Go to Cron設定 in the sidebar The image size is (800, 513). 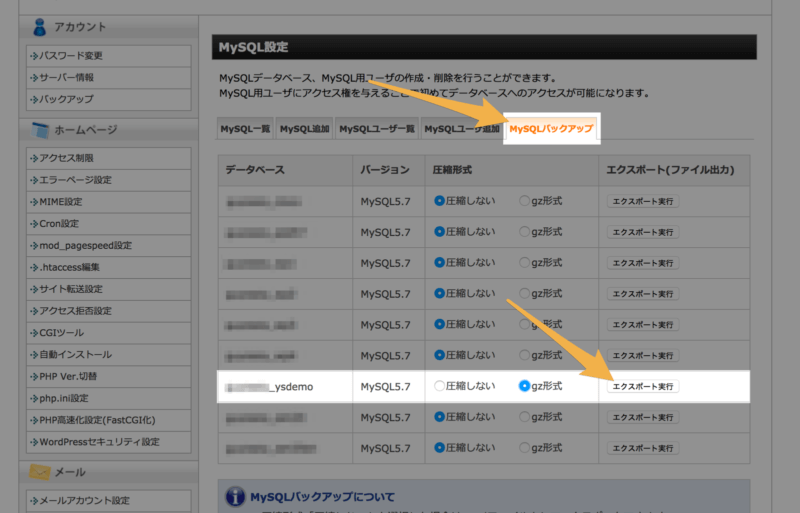pos(59,224)
